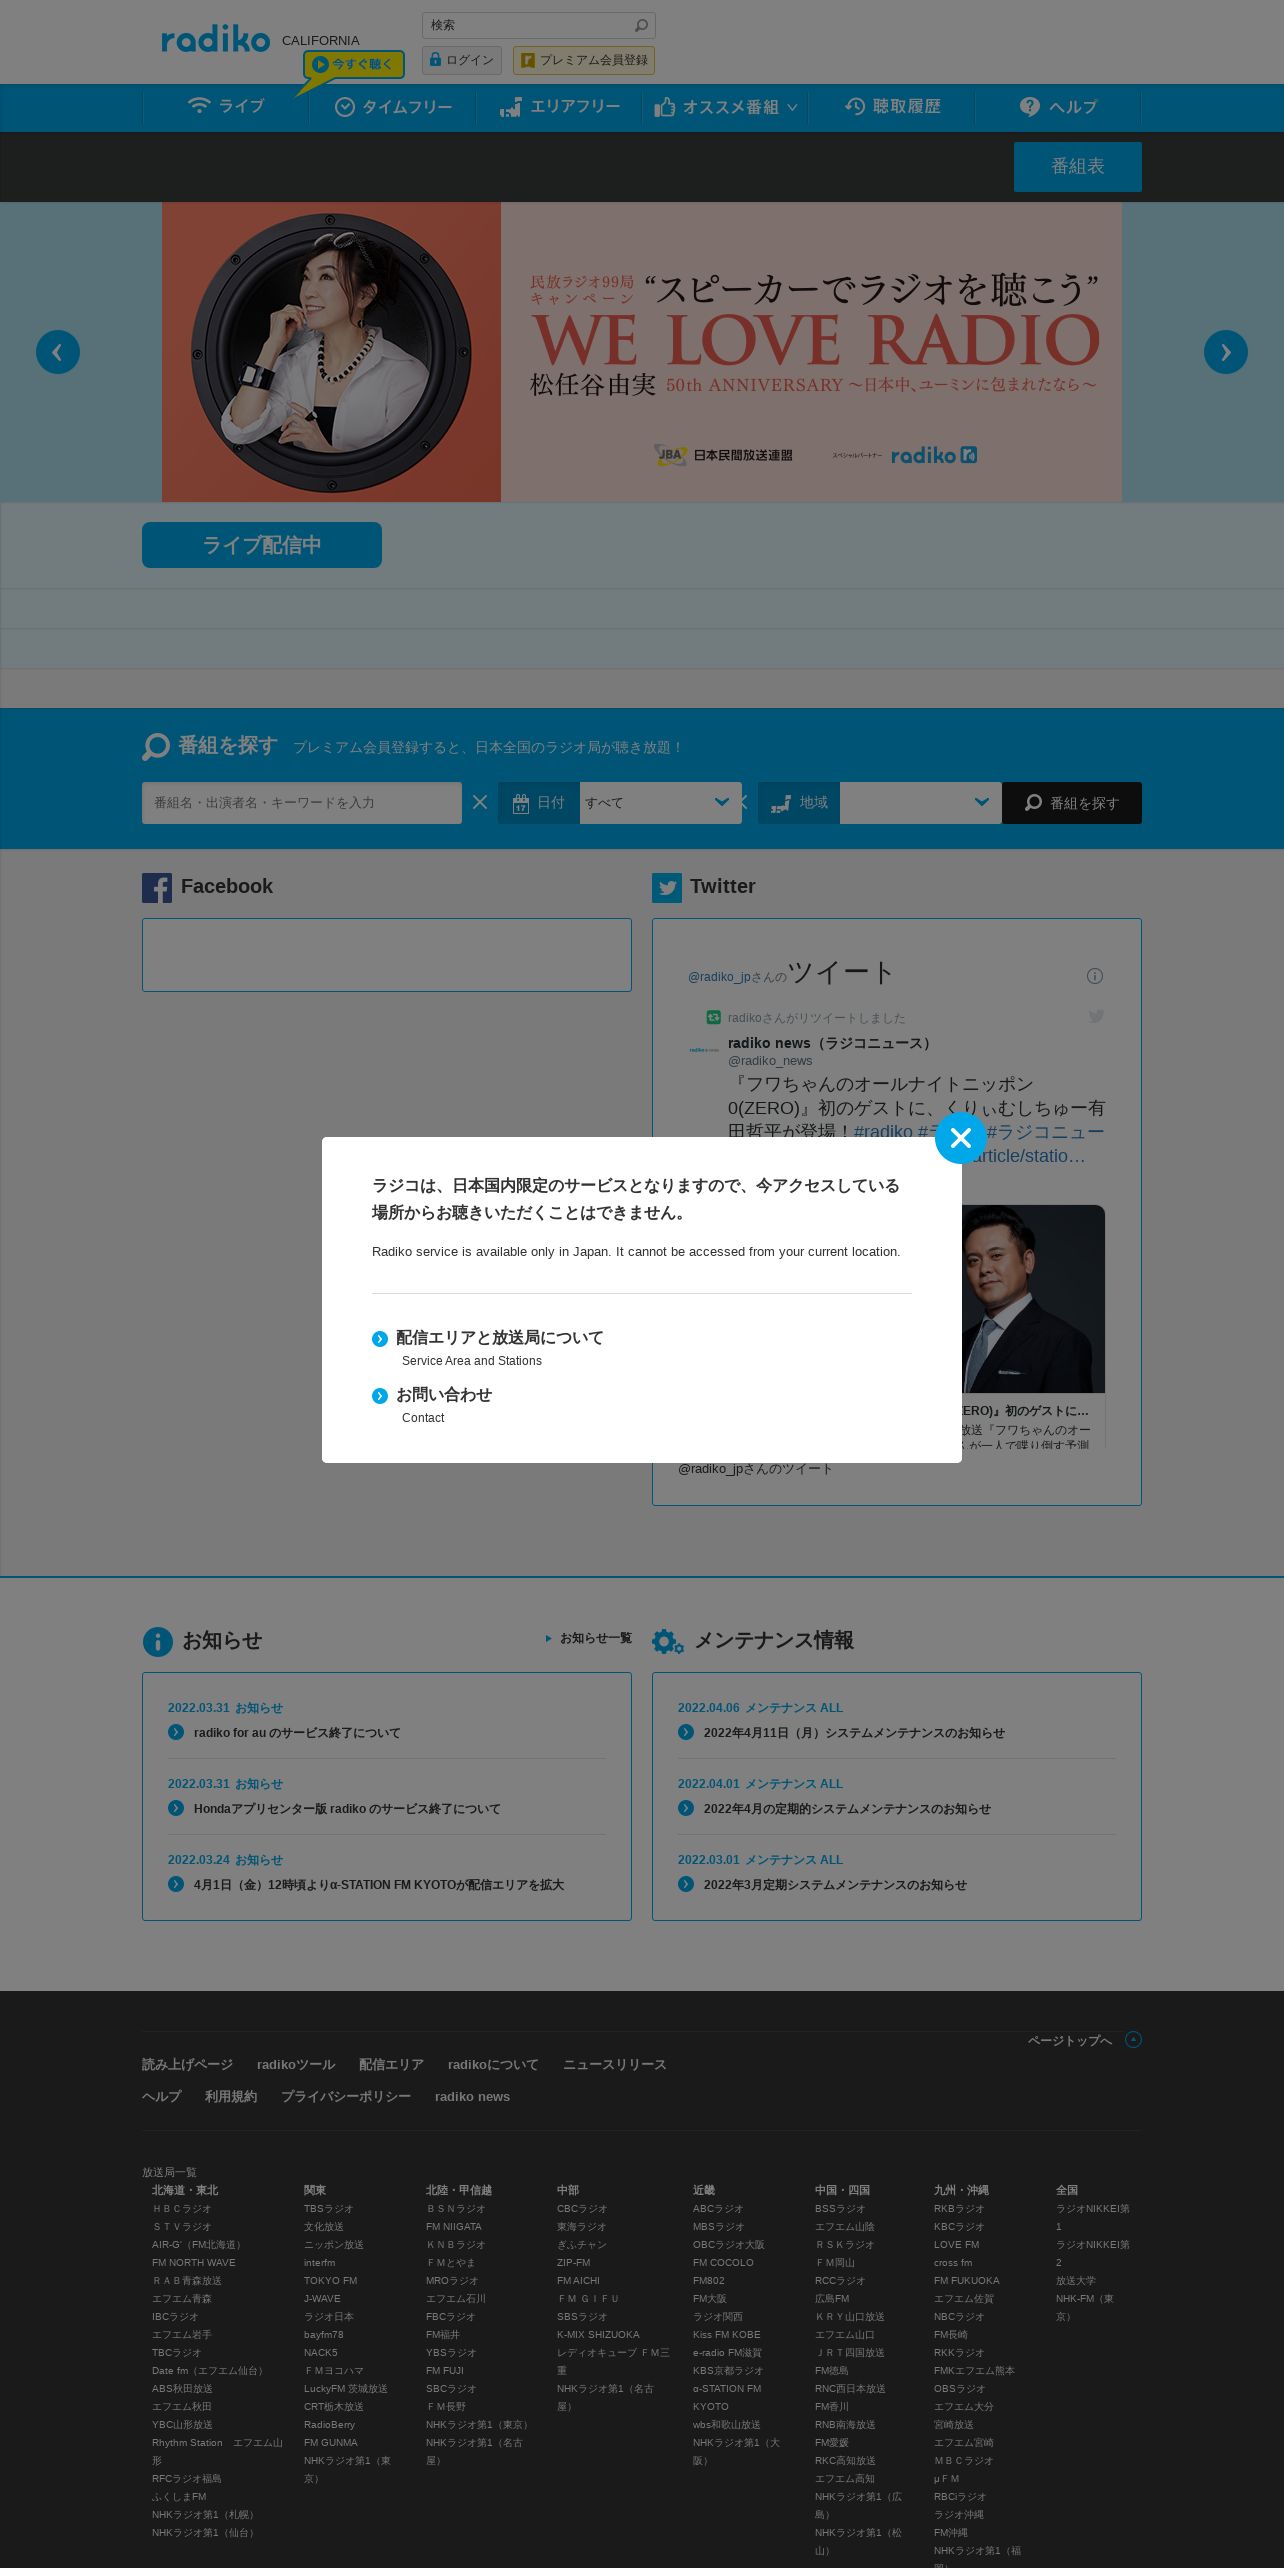The height and width of the screenshot is (2568, 1284).
Task: Show next banner with right arrow
Action: pyautogui.click(x=1226, y=352)
